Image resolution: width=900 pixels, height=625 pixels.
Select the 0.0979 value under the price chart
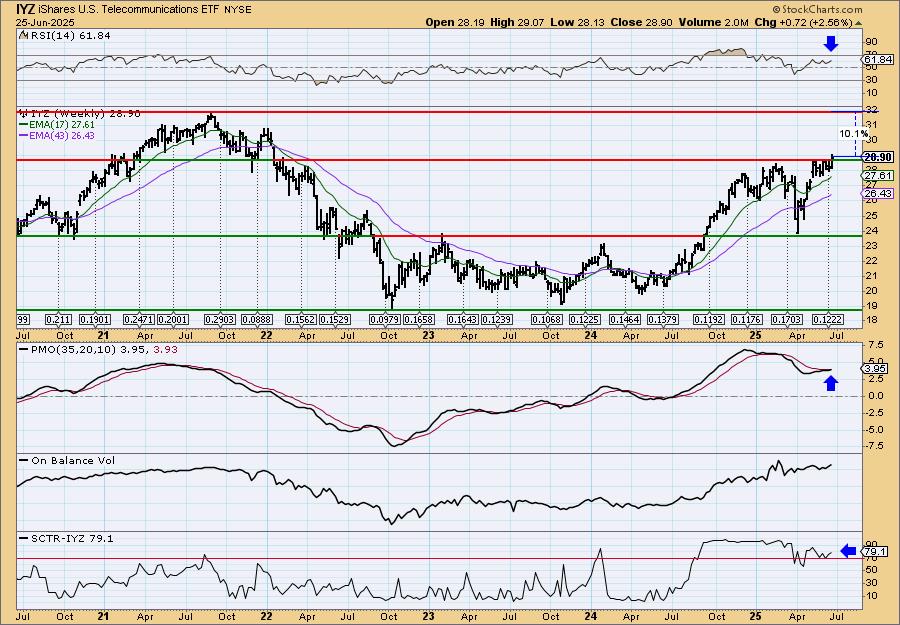click(x=385, y=320)
